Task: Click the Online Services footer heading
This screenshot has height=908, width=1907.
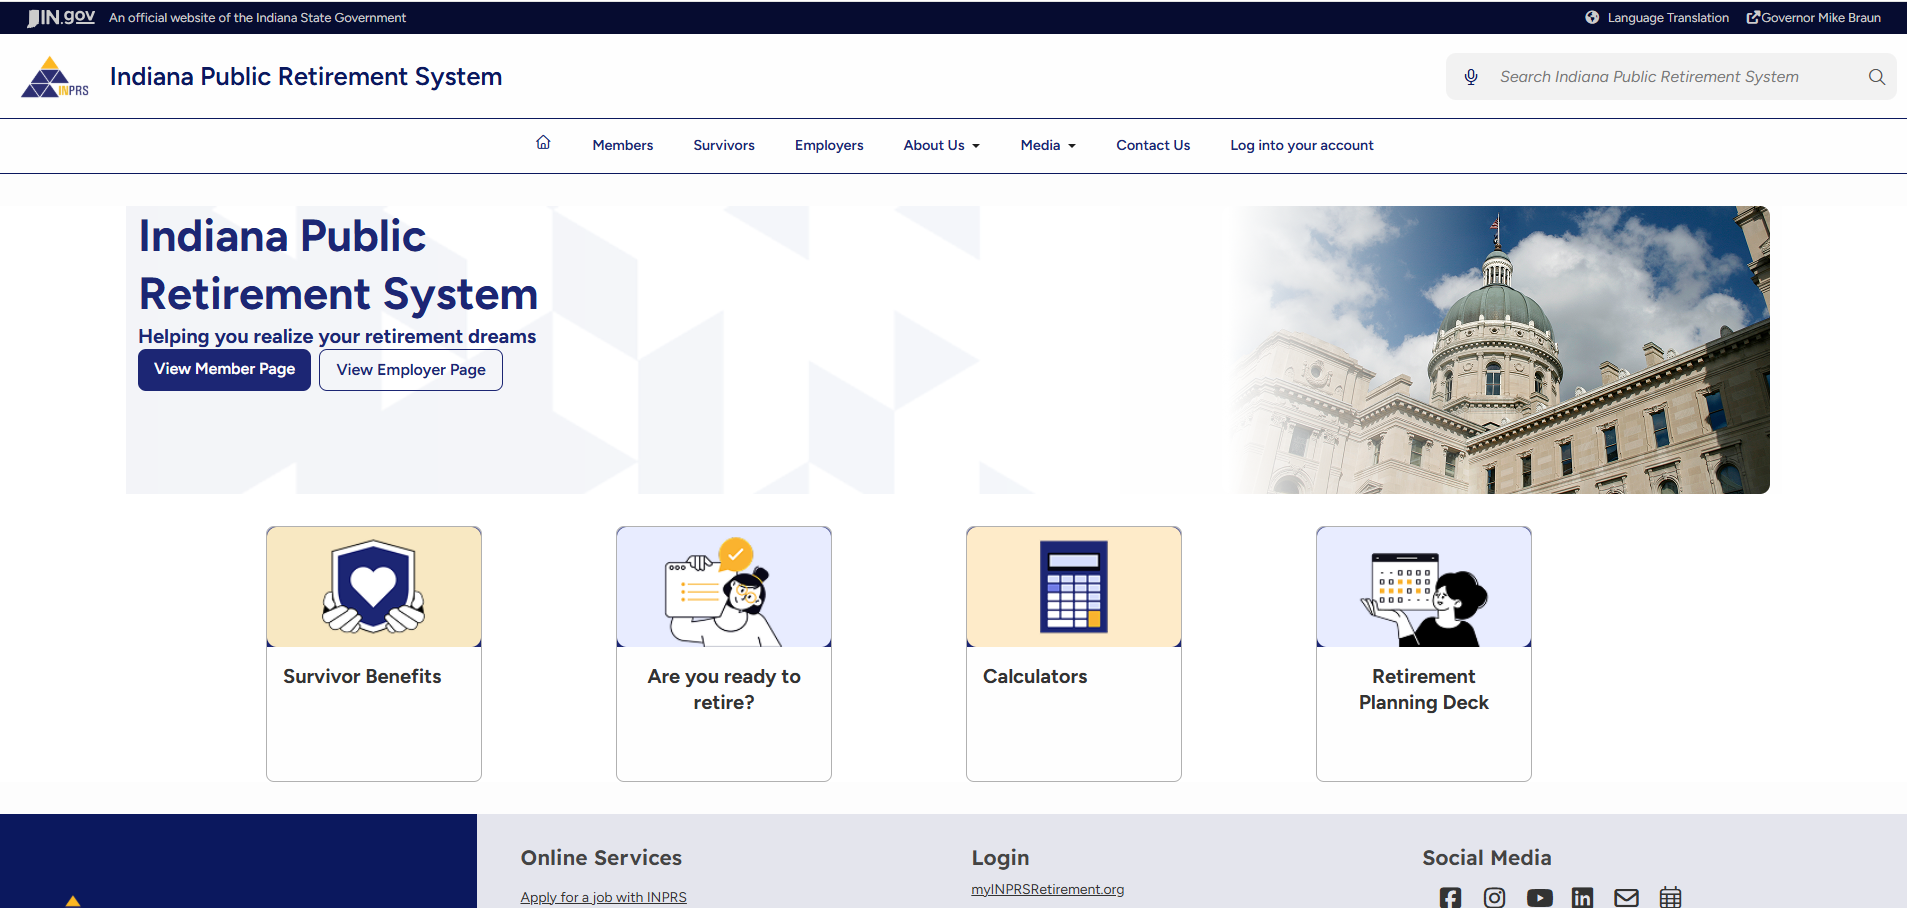Action: click(x=601, y=858)
